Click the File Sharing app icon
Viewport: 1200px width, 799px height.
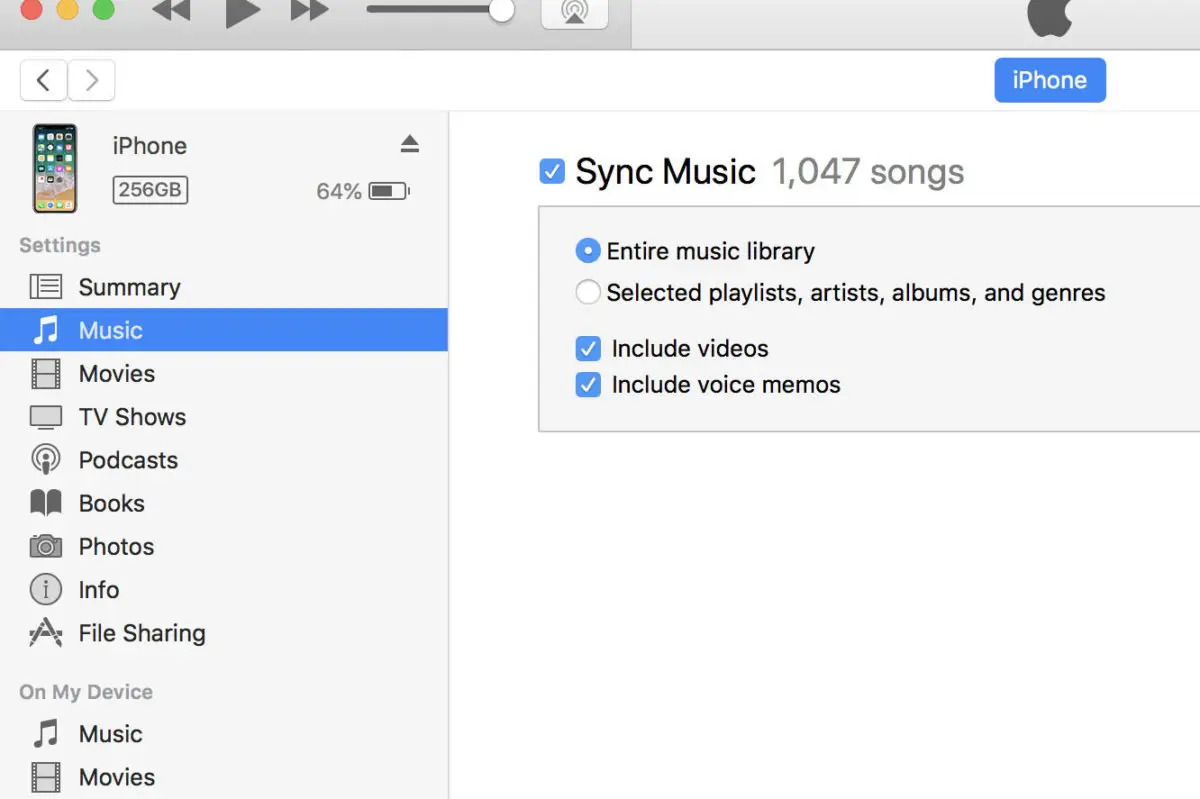(x=45, y=633)
